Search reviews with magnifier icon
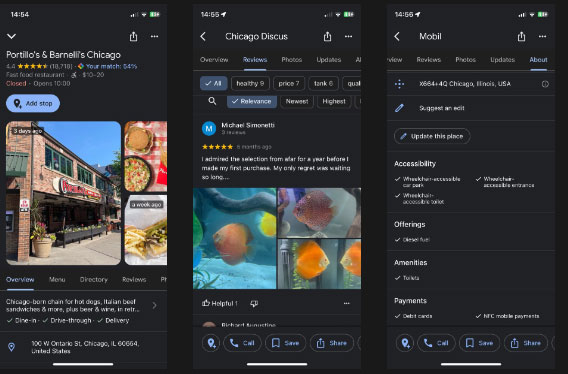568x374 pixels. (213, 101)
